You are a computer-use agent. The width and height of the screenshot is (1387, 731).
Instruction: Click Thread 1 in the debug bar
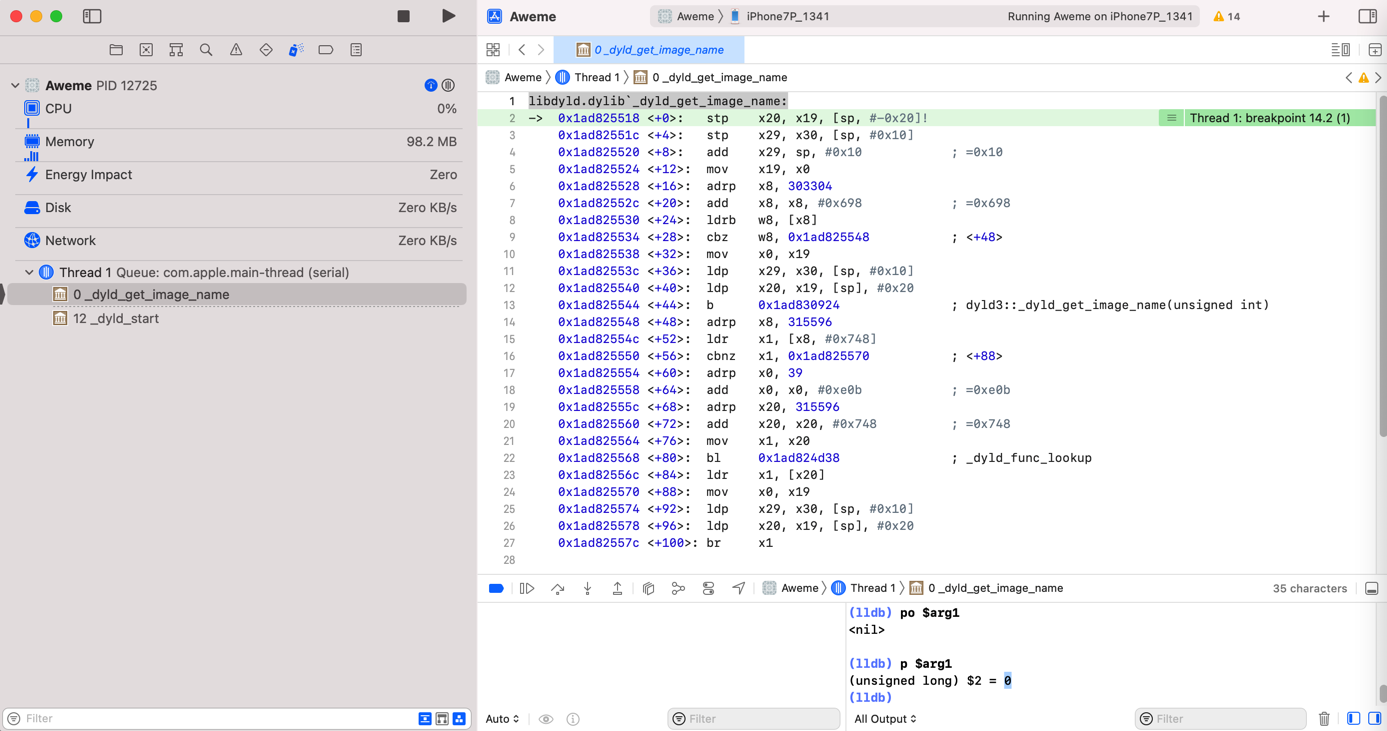863,589
